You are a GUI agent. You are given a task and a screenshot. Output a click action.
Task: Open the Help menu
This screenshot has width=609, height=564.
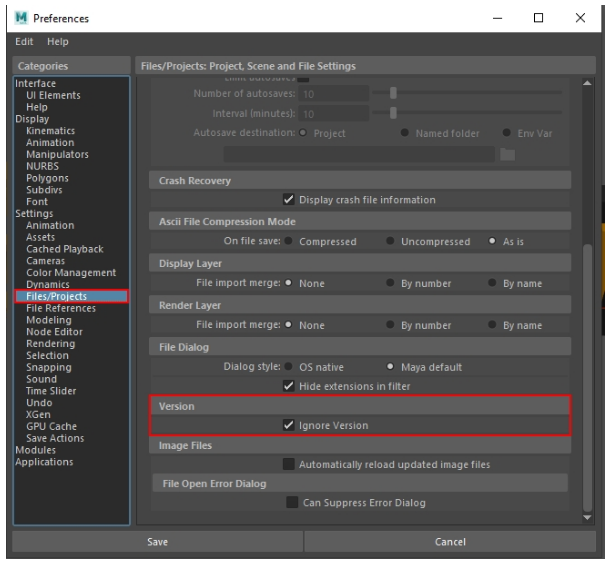click(x=57, y=42)
